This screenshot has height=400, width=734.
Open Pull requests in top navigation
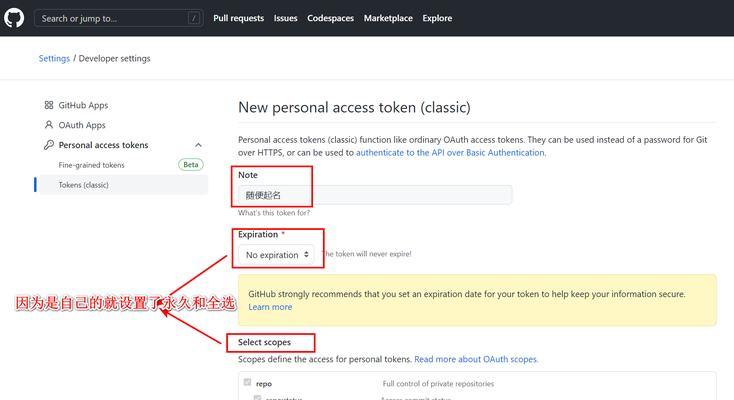tap(238, 18)
